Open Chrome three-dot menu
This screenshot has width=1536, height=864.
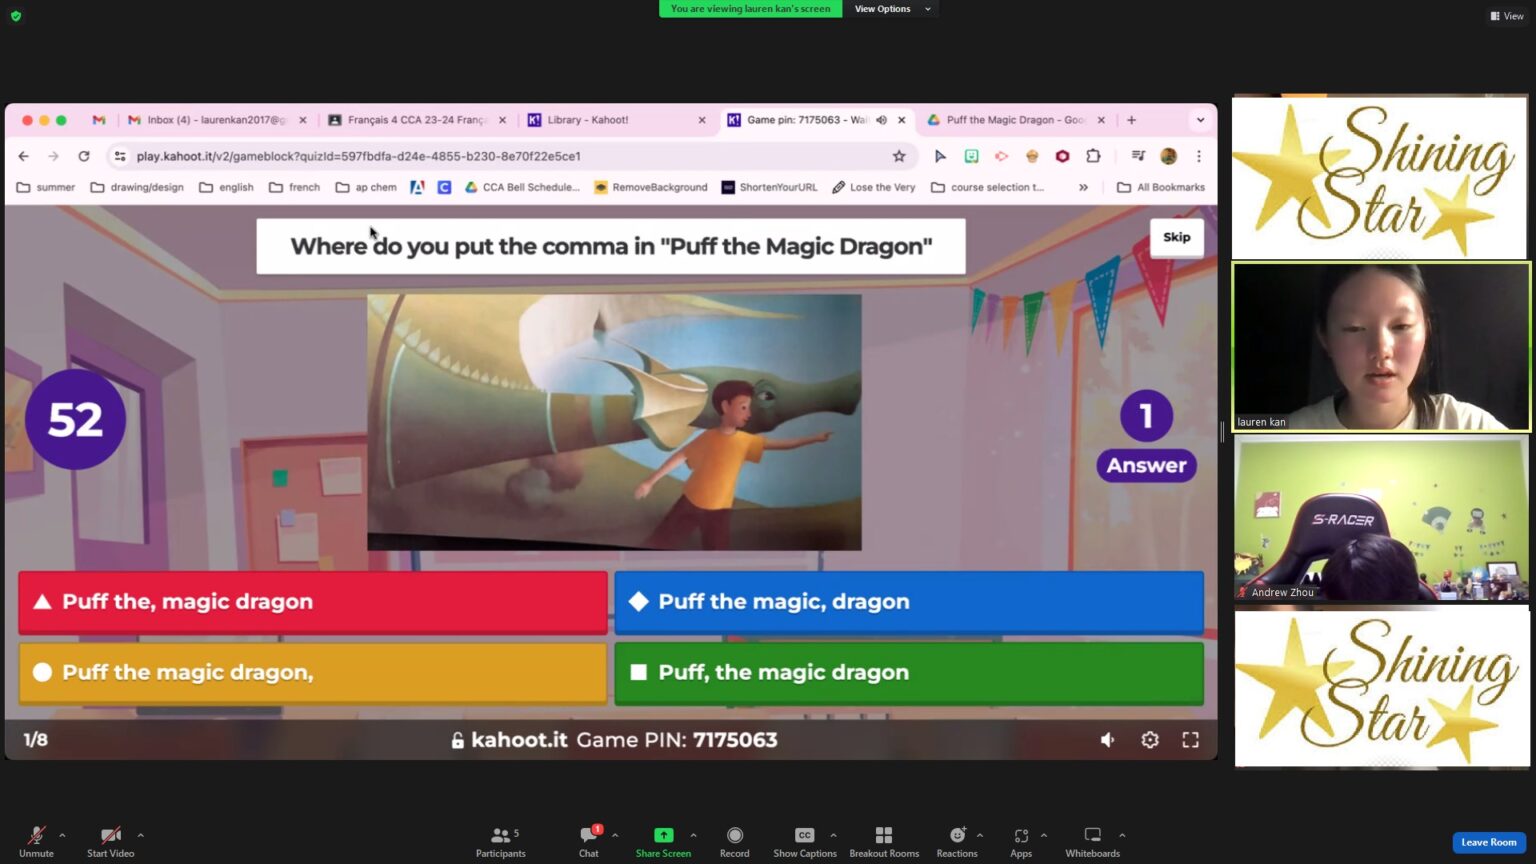pyautogui.click(x=1198, y=156)
